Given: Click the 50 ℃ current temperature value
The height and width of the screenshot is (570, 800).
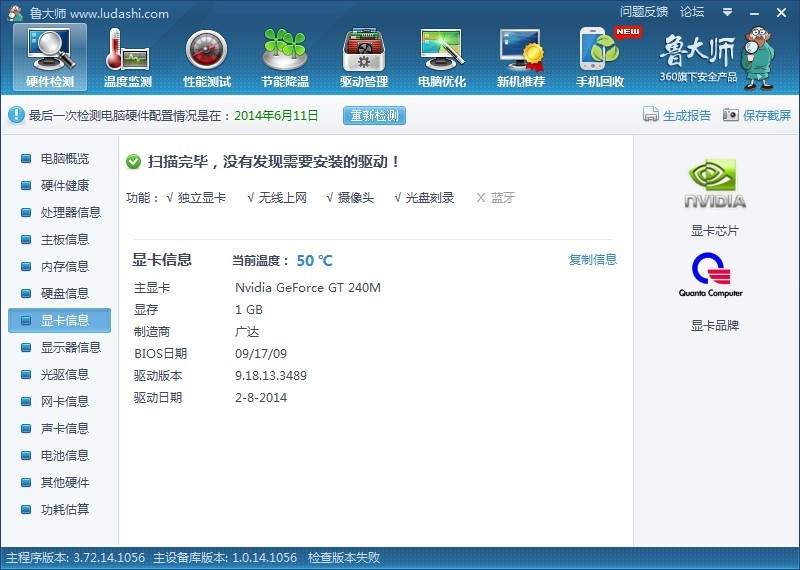Looking at the screenshot, I should tap(314, 261).
